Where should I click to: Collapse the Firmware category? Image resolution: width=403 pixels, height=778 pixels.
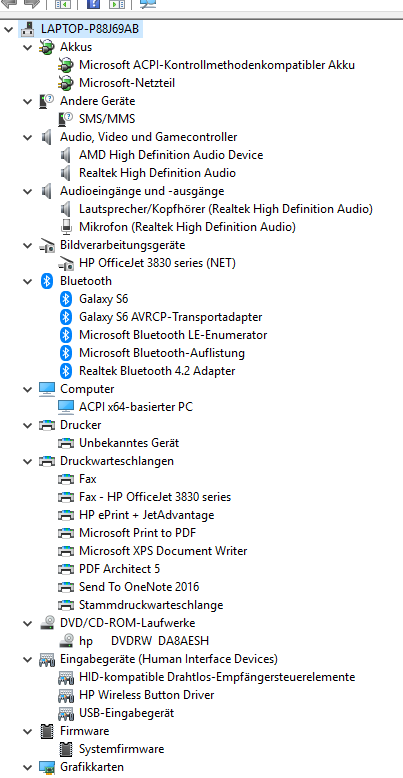click(x=27, y=731)
